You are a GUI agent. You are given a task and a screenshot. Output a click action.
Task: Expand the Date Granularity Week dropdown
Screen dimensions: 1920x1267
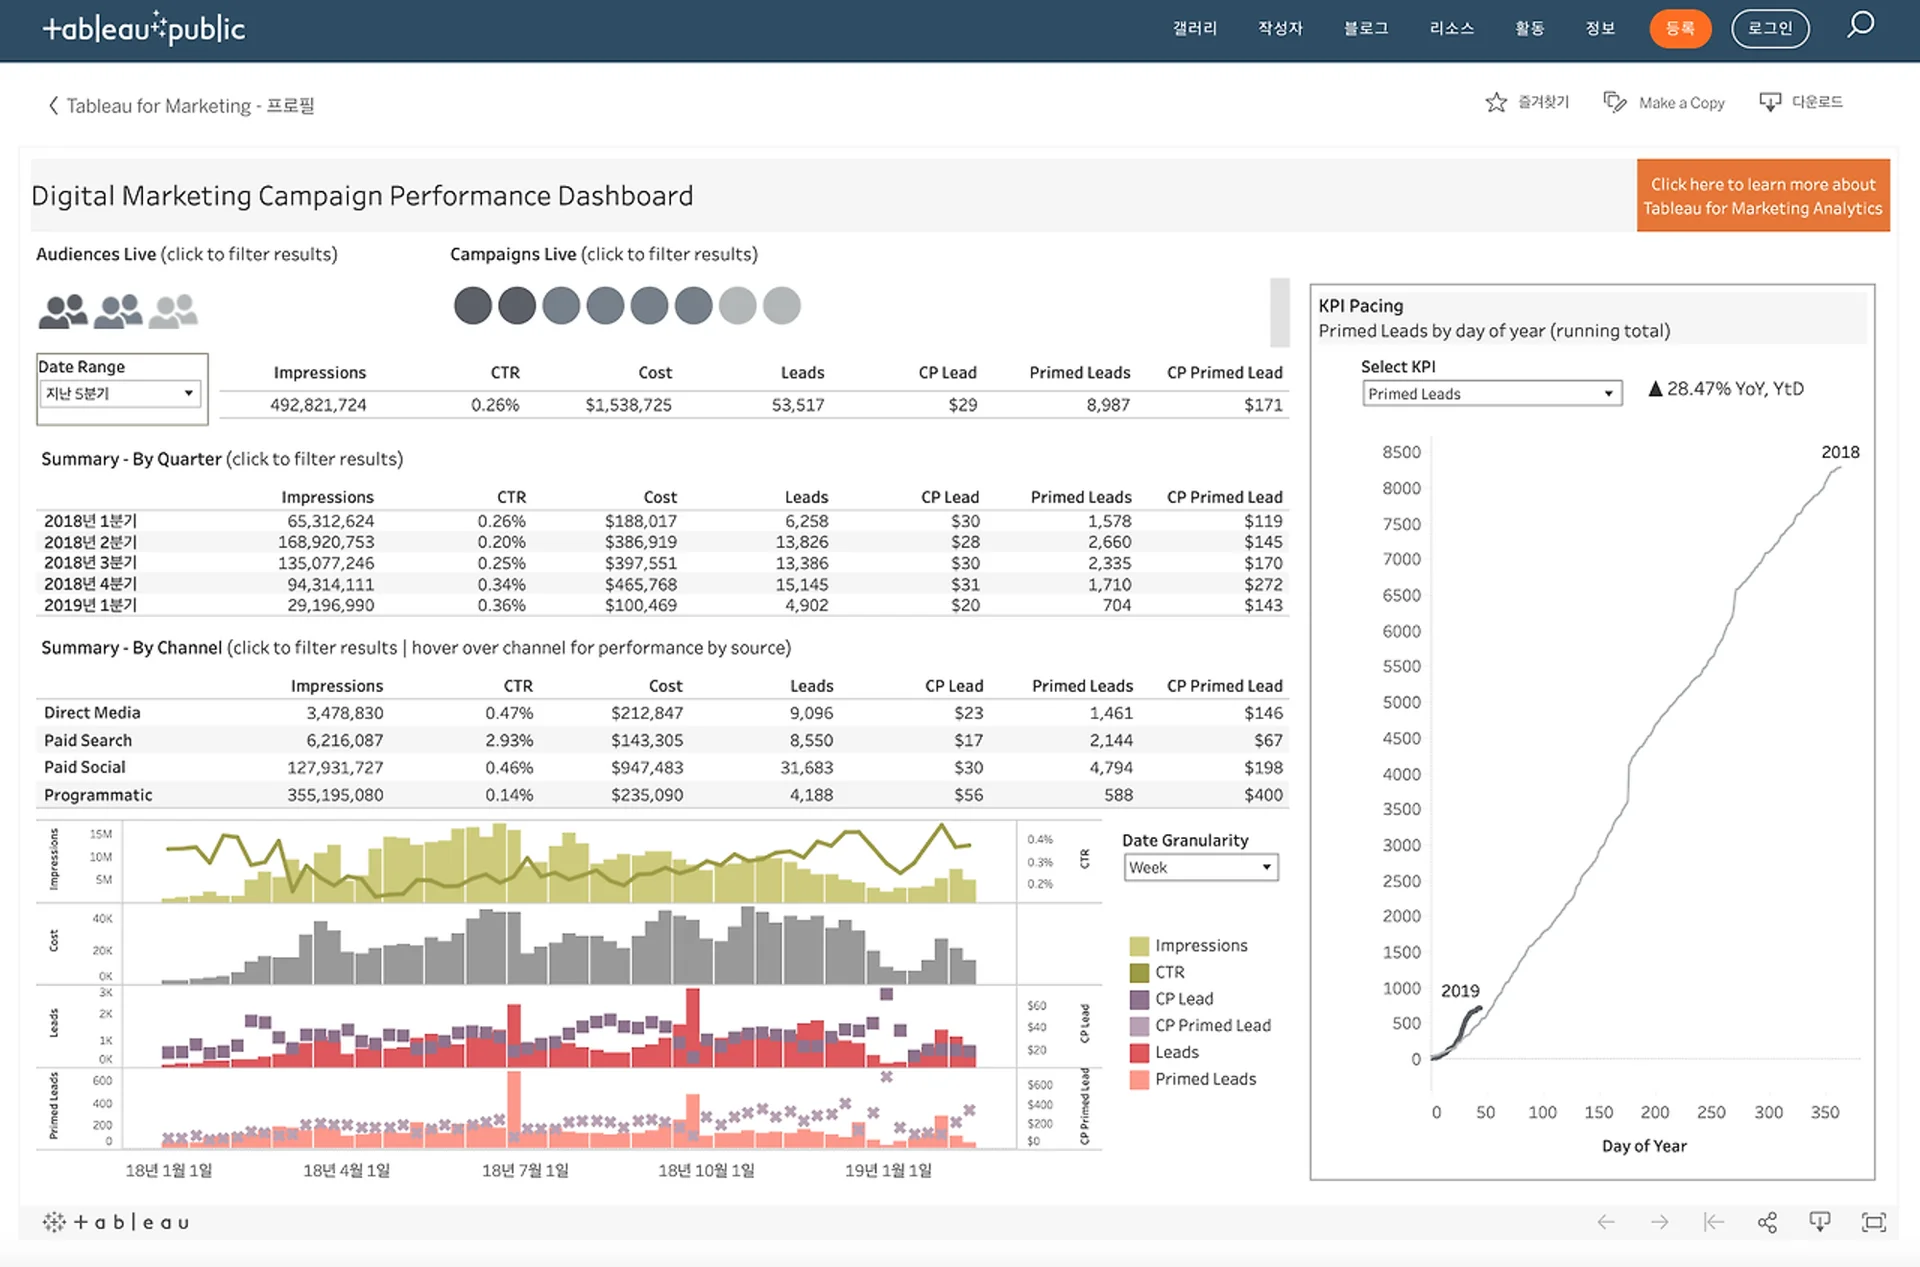pos(1200,868)
